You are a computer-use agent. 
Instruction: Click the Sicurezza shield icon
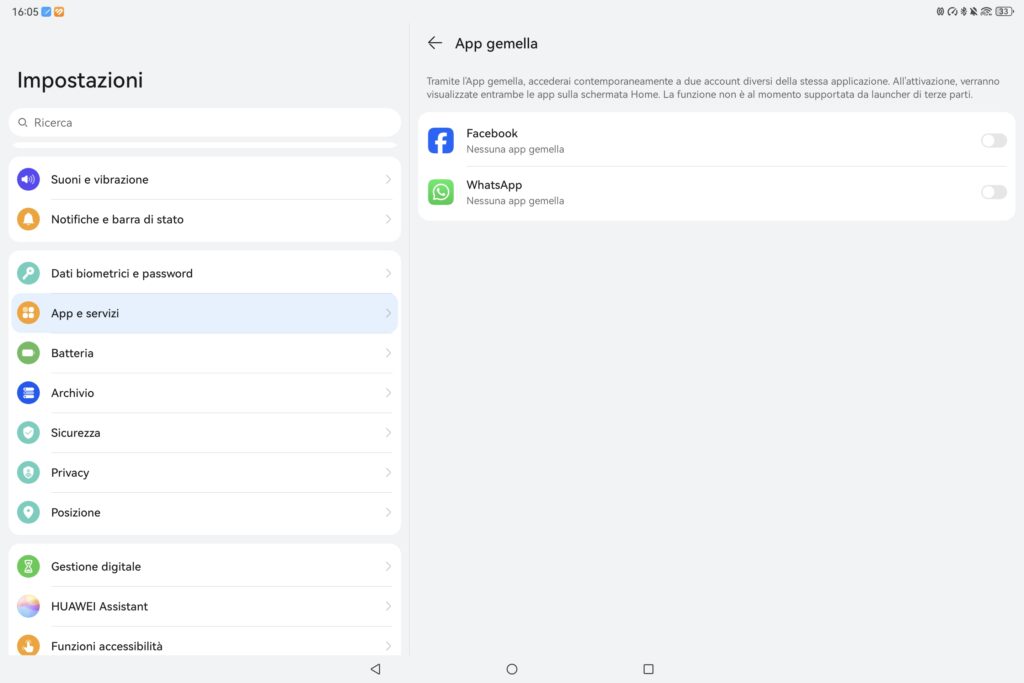[x=28, y=433]
